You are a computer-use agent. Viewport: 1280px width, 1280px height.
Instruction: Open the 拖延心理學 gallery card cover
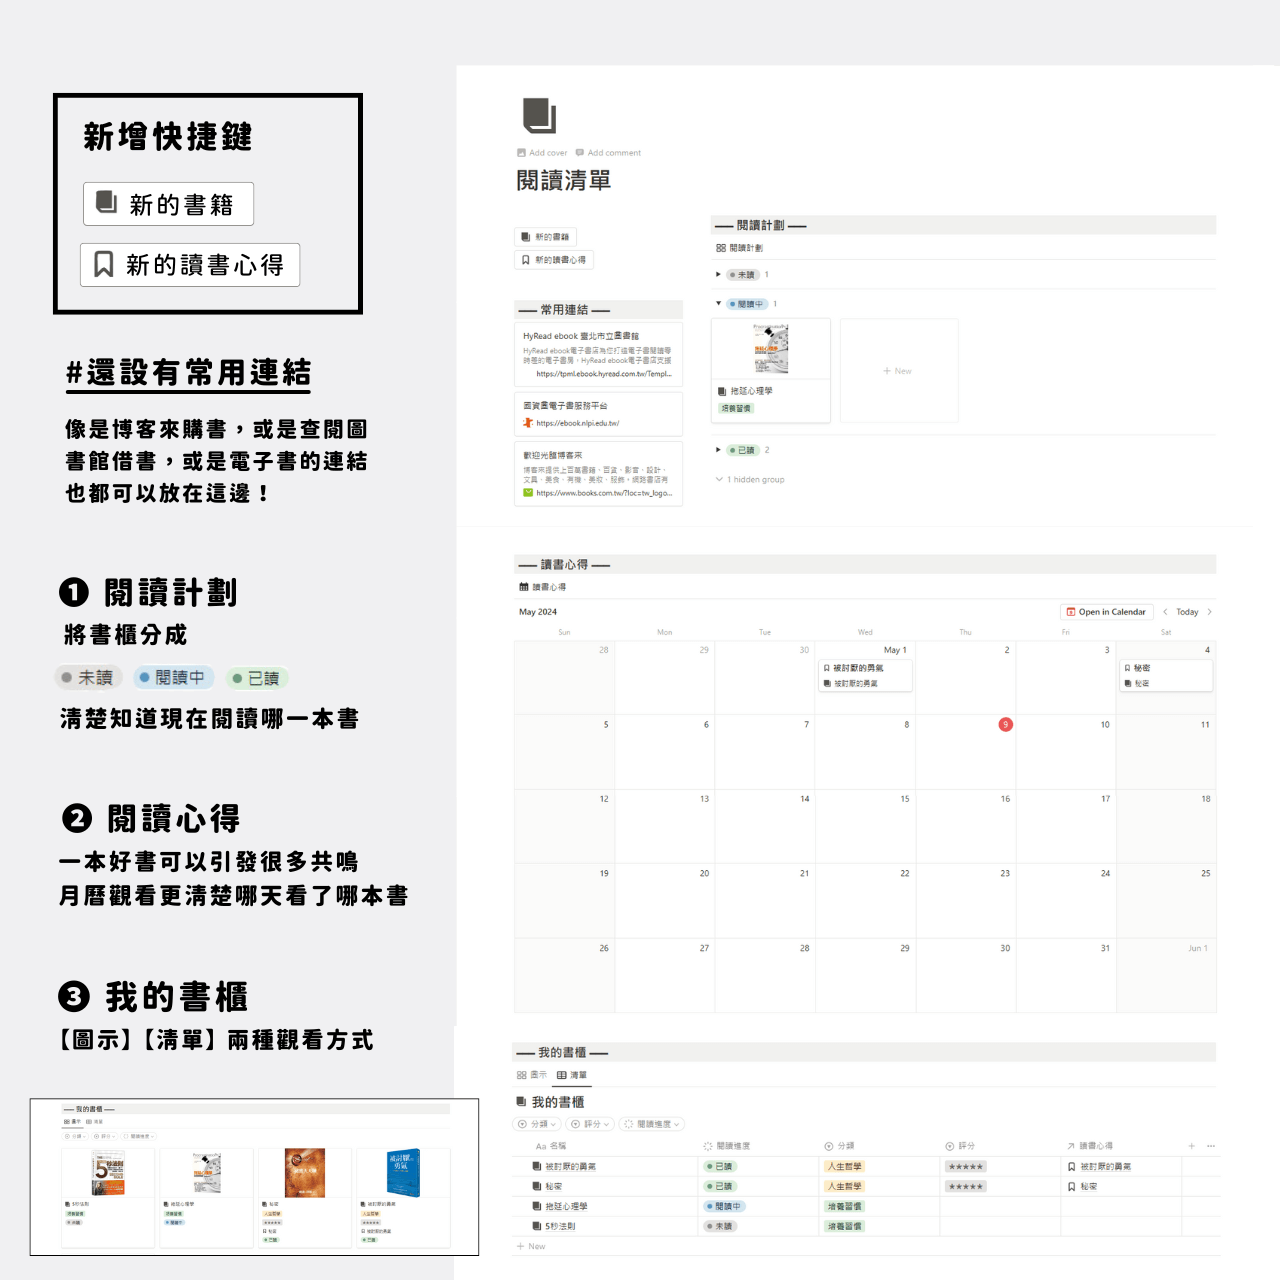pyautogui.click(x=771, y=349)
